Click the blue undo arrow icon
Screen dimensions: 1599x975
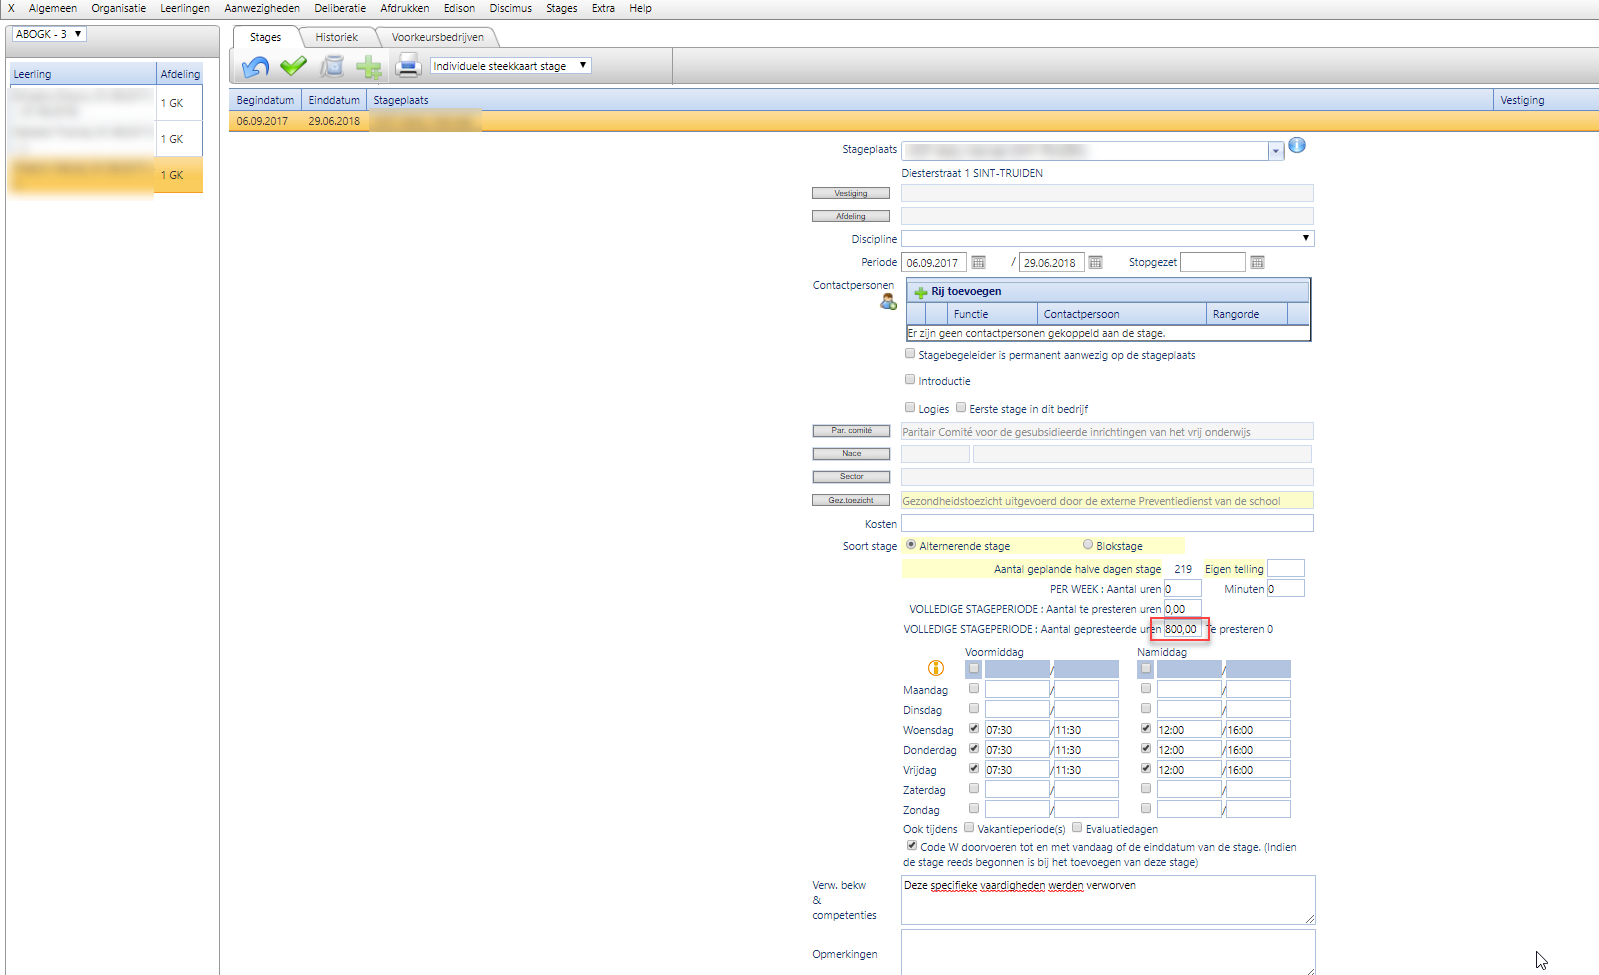pos(255,67)
